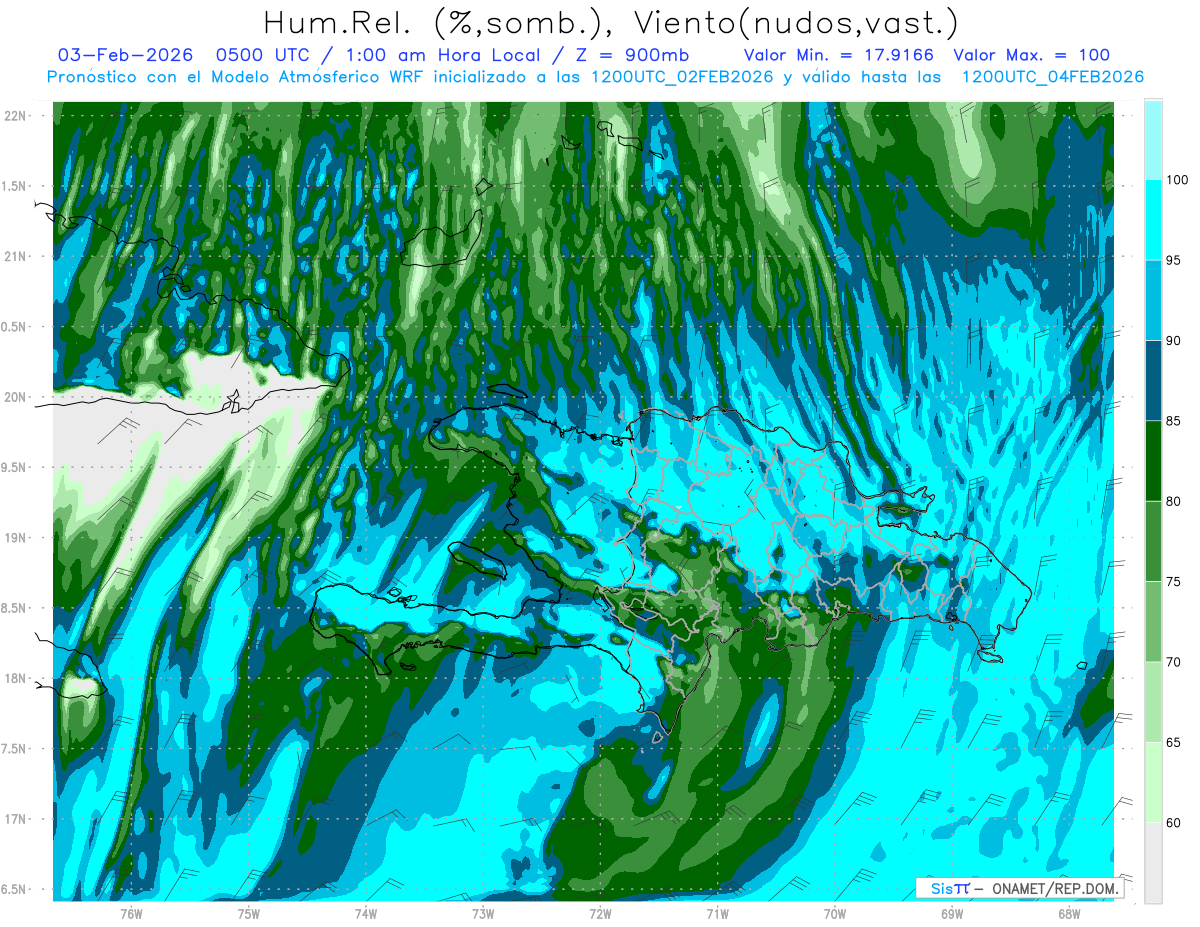Select the '72W' longitude label
The width and height of the screenshot is (1200, 927).
[x=600, y=914]
